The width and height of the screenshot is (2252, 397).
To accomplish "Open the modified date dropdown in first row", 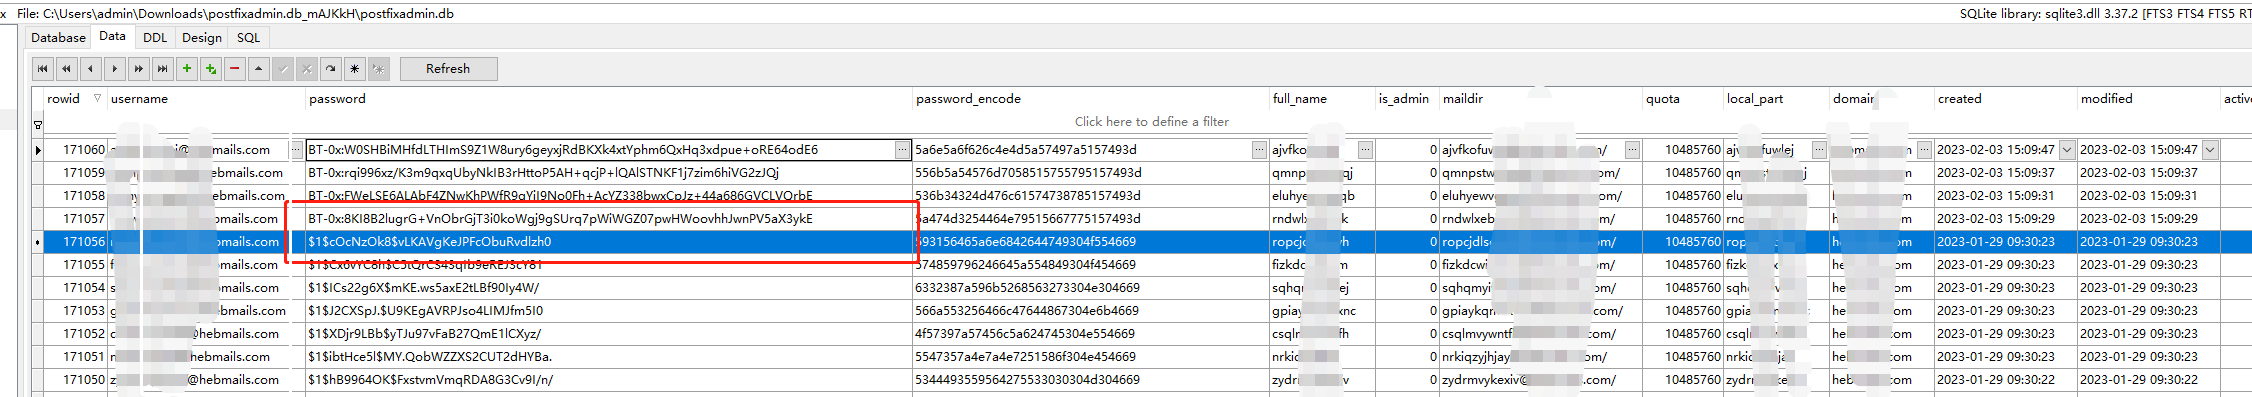I will point(2210,150).
